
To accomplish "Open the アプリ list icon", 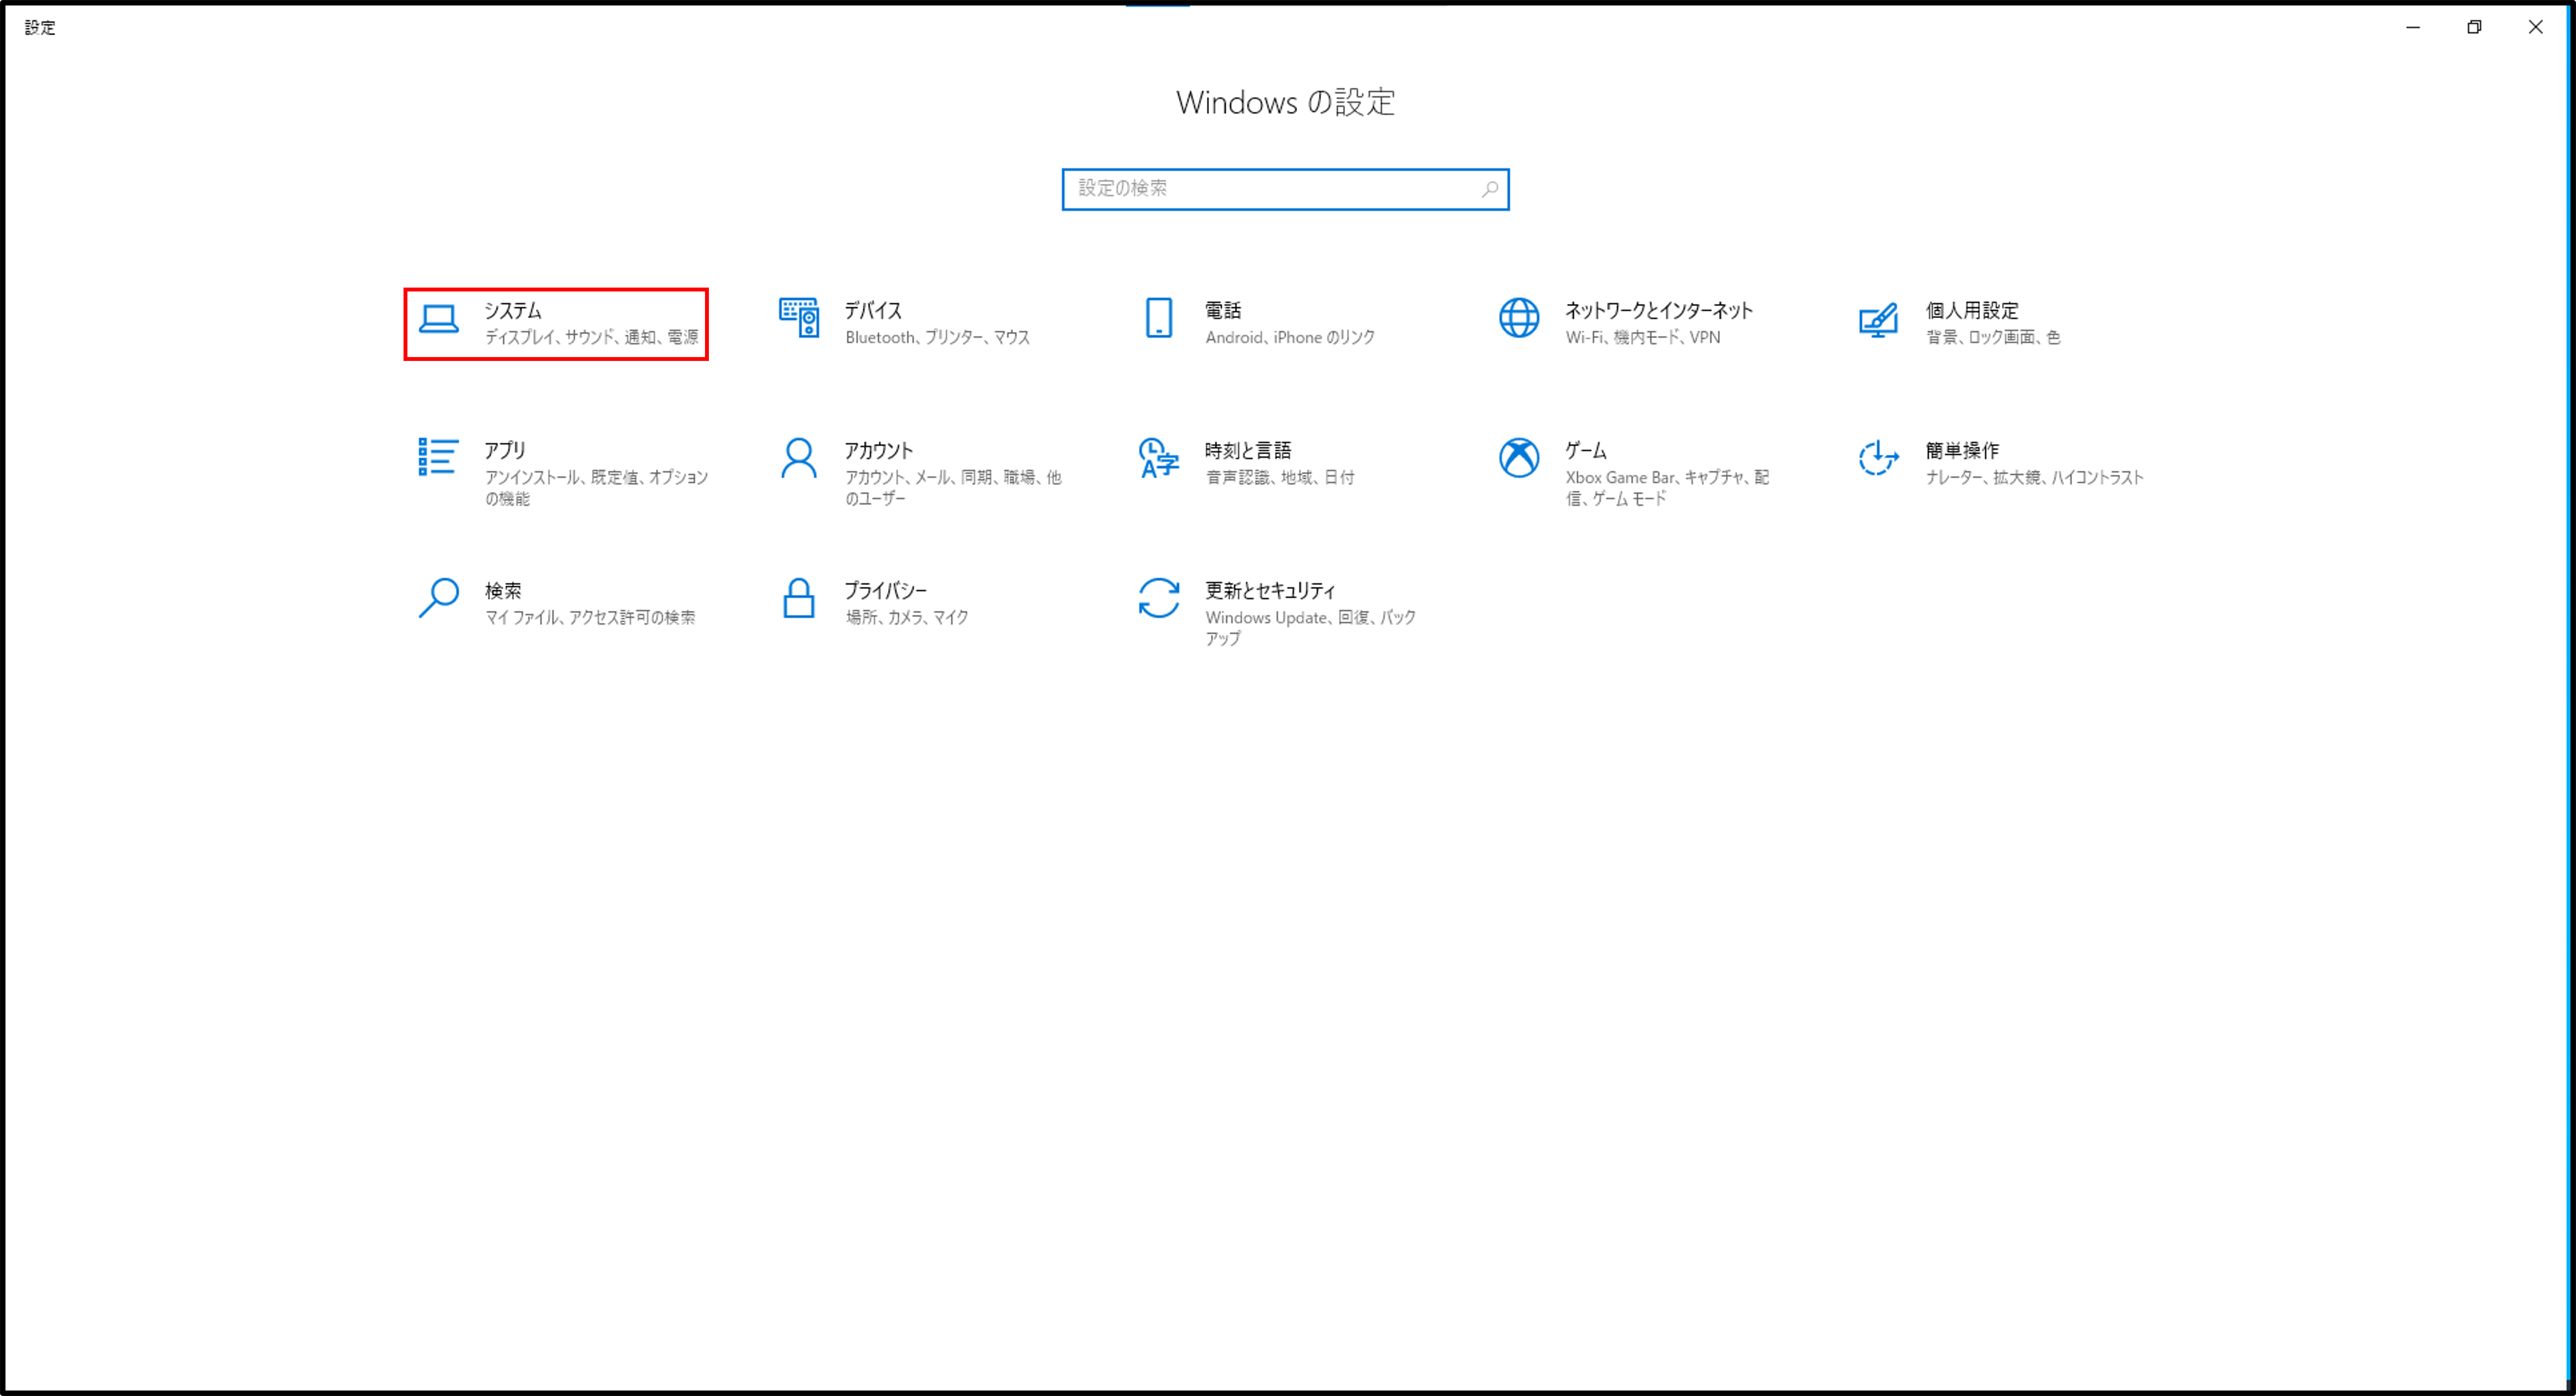I will point(438,457).
